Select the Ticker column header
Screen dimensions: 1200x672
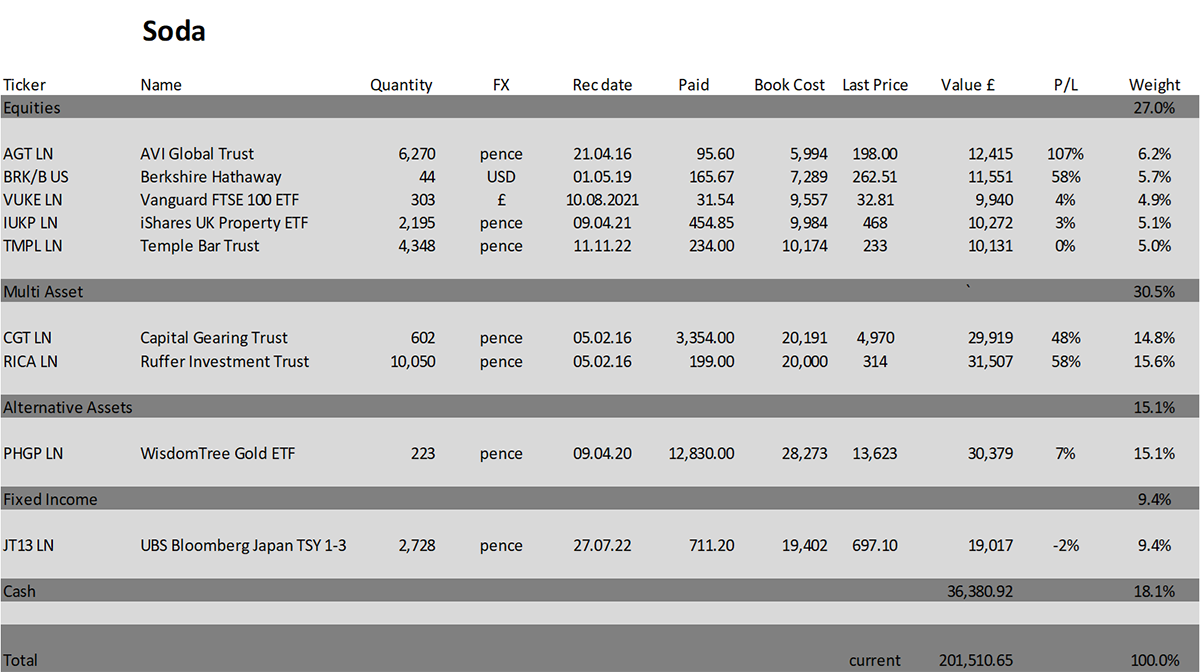point(25,85)
